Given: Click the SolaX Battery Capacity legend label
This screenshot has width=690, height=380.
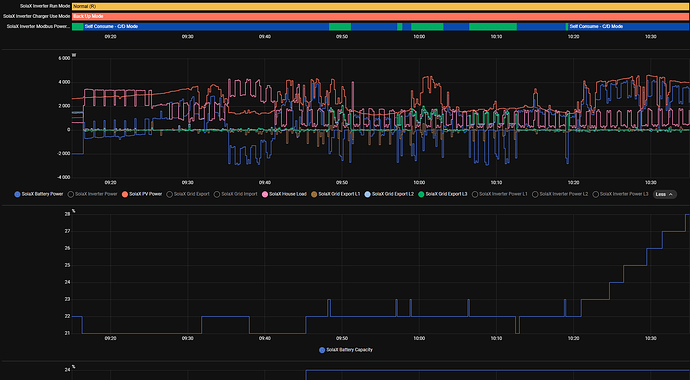Looking at the screenshot, I should (x=349, y=350).
